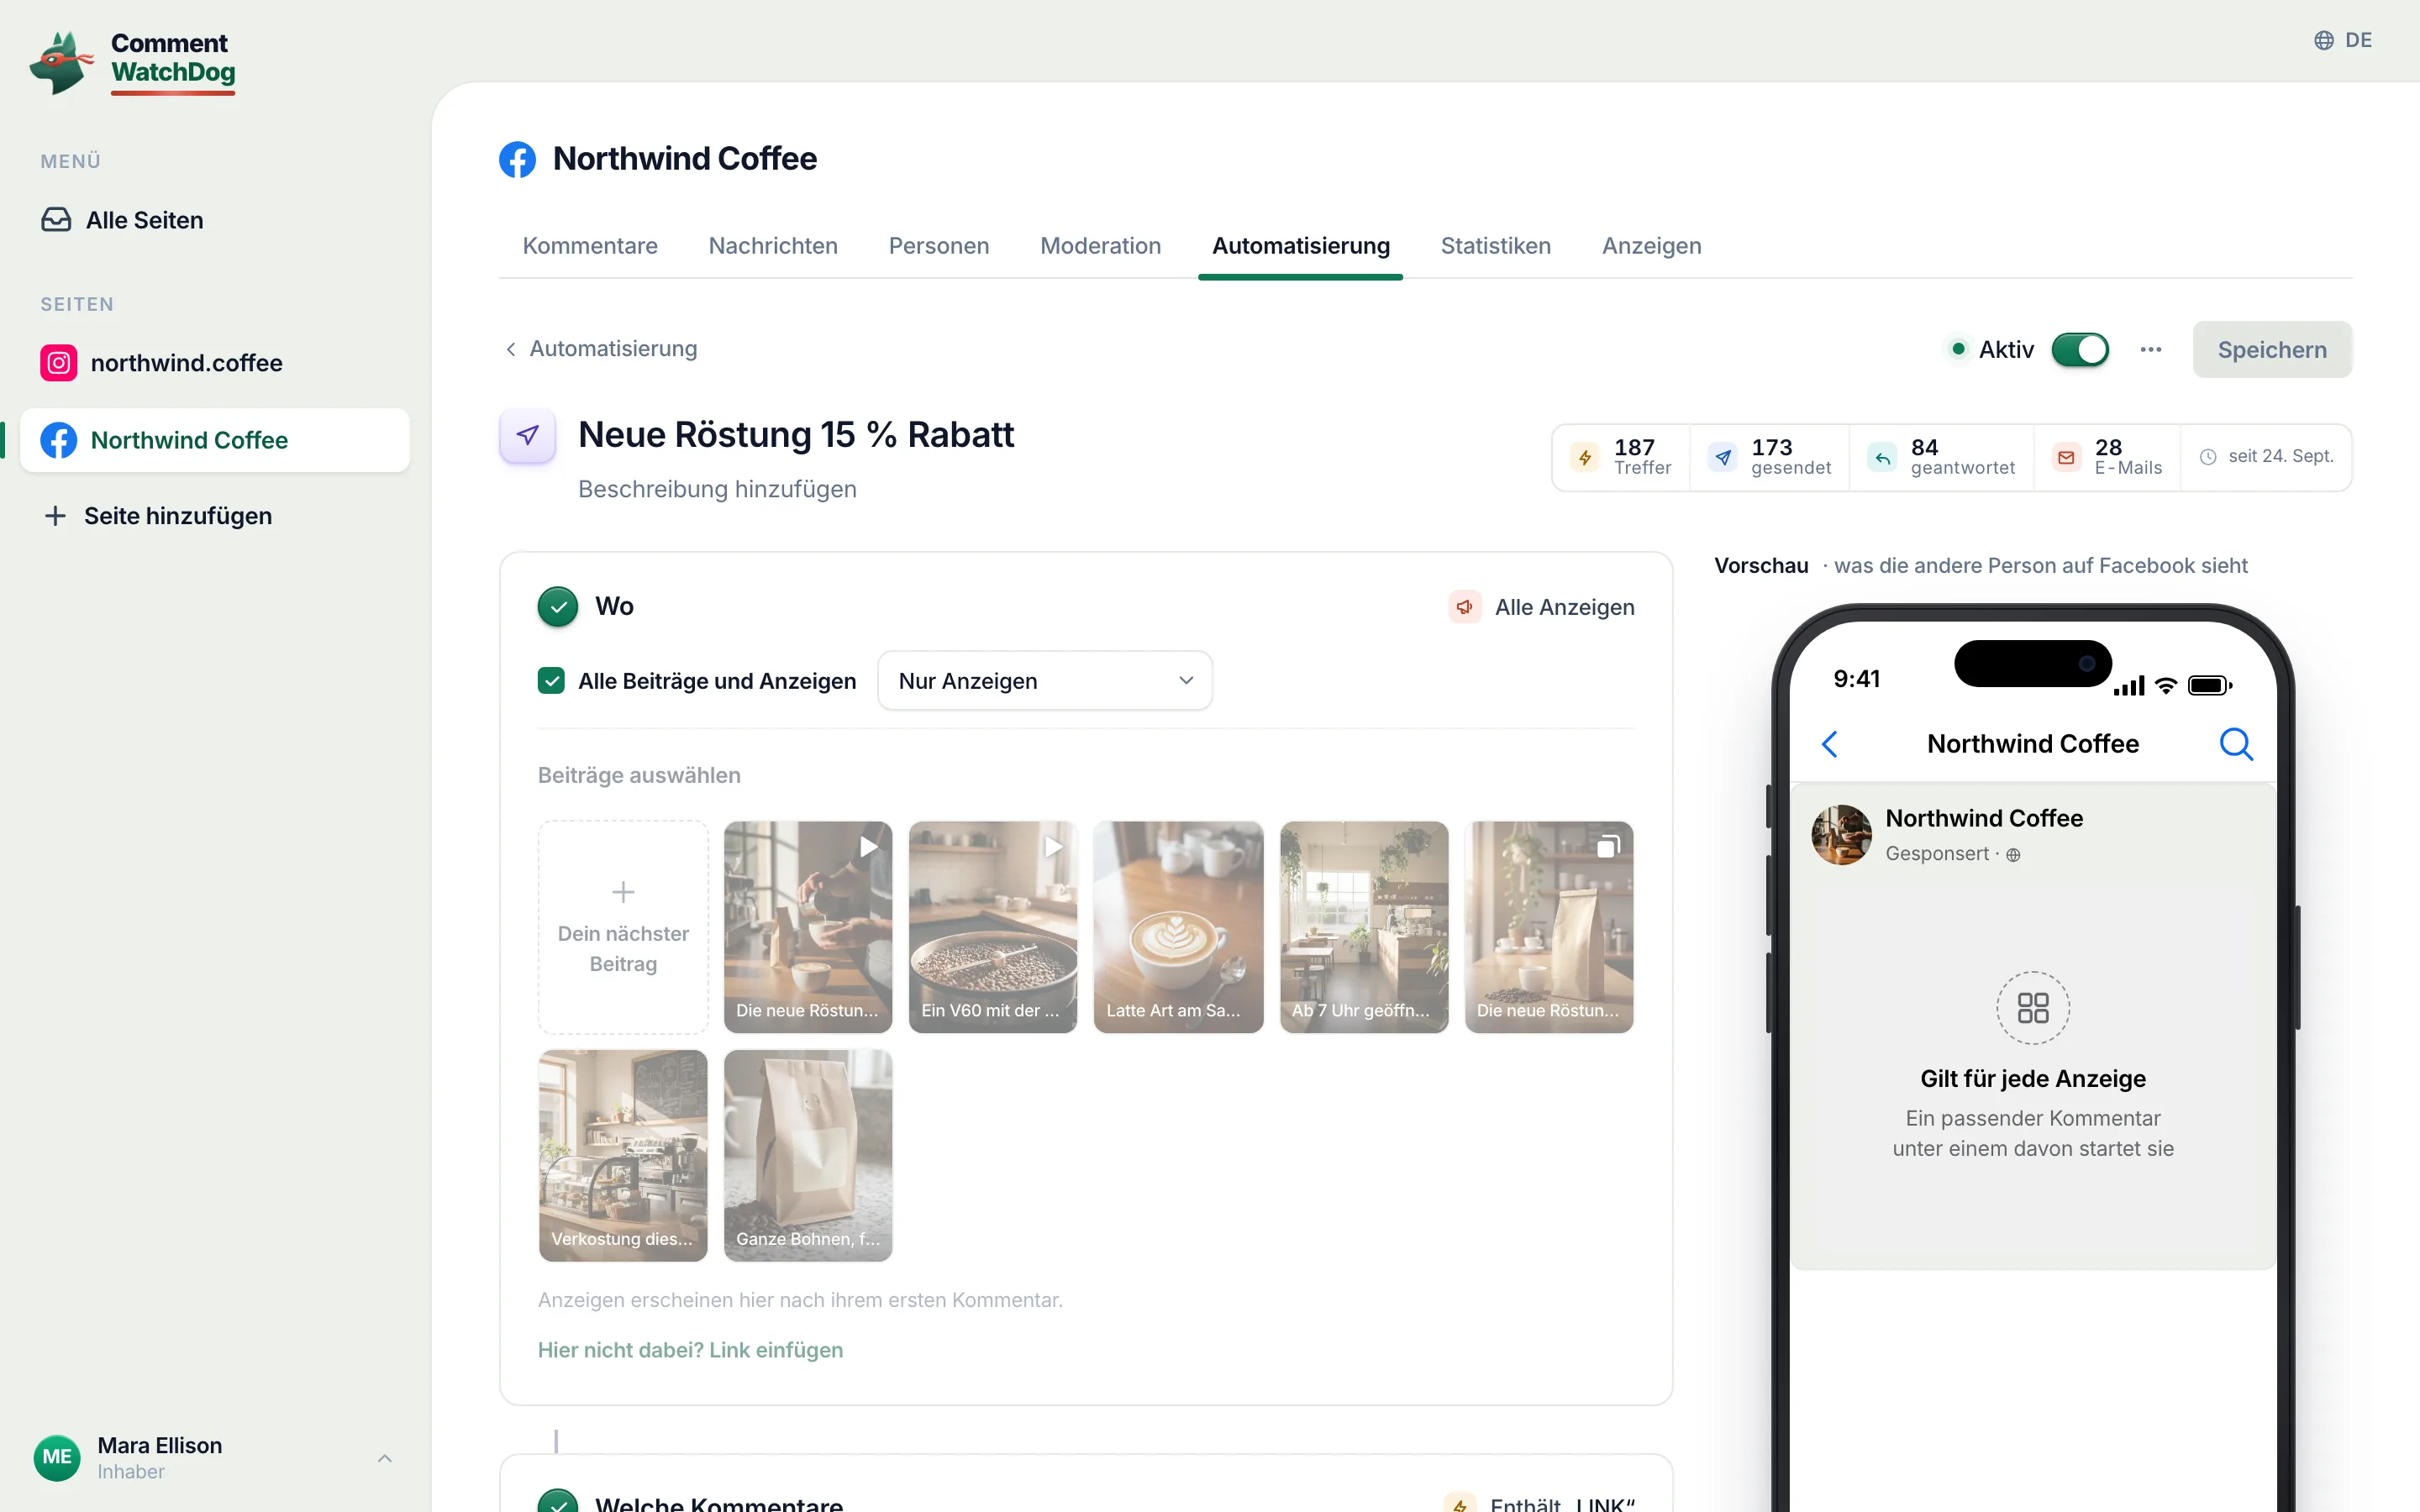Click the paper-plane automation type icon
The height and width of the screenshot is (1512, 2420).
pyautogui.click(x=528, y=436)
